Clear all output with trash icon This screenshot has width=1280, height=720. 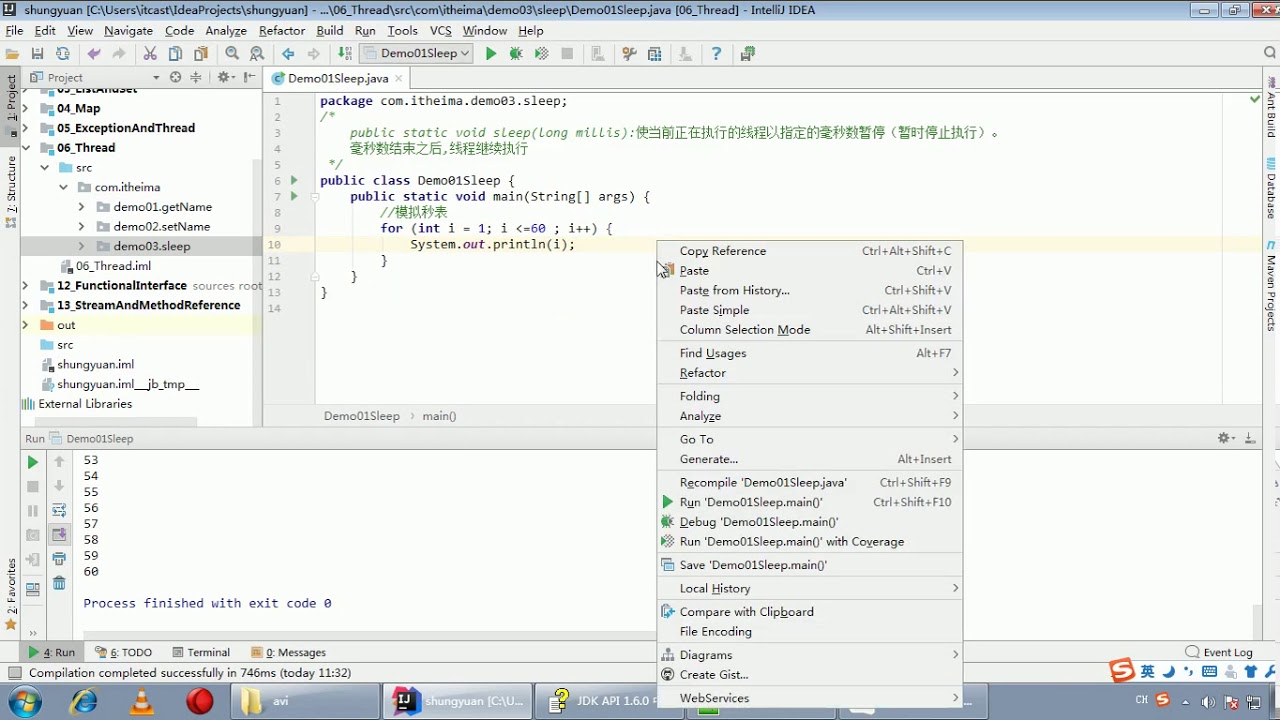point(59,584)
